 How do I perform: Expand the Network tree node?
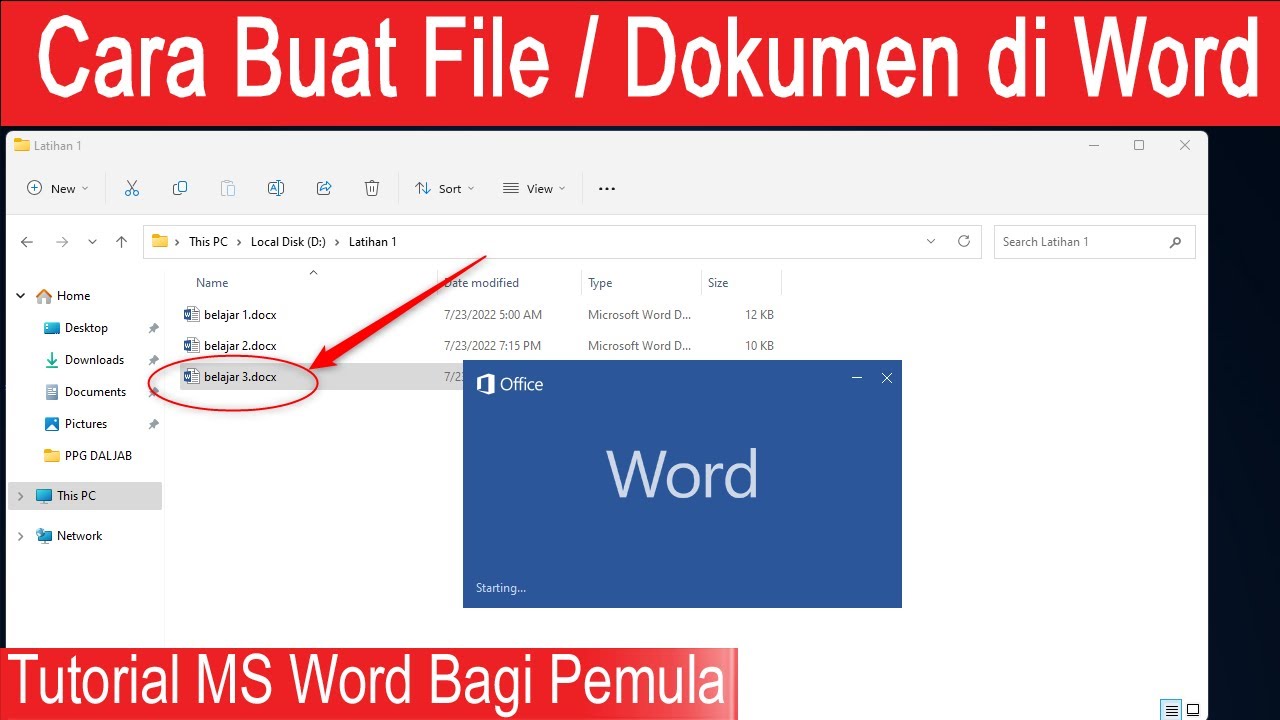(20, 536)
